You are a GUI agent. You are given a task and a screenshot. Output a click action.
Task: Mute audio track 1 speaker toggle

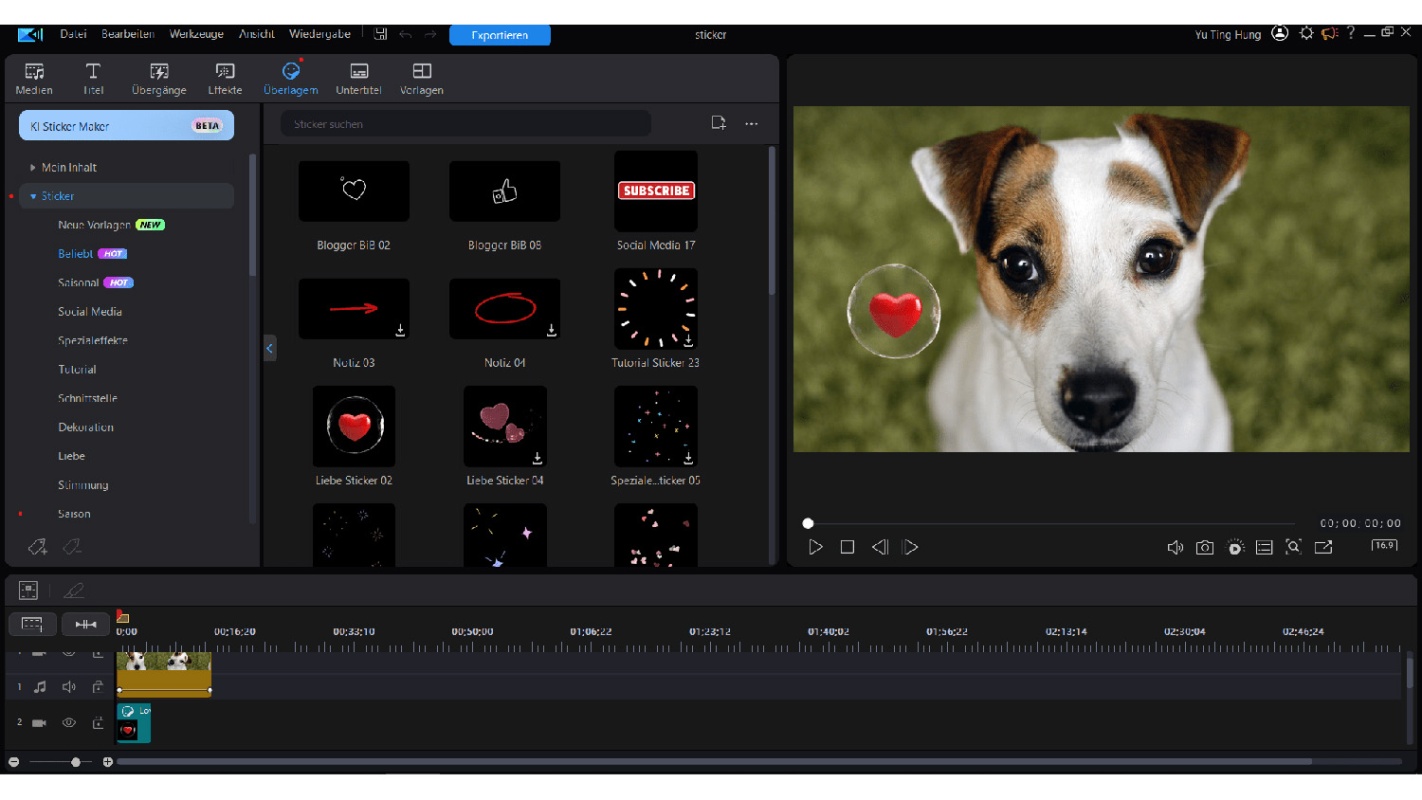[x=69, y=687]
